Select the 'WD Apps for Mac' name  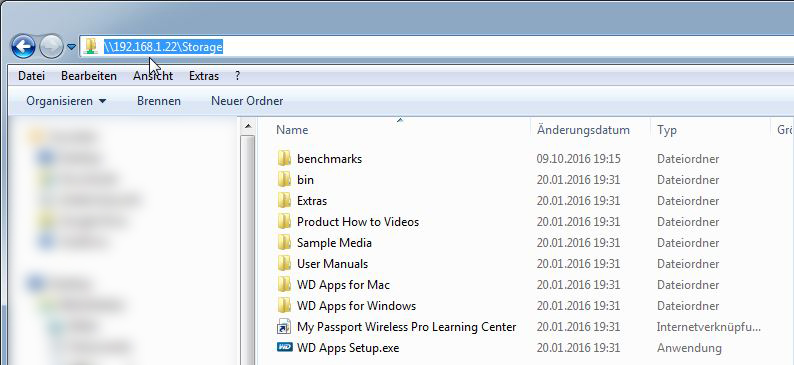click(x=343, y=285)
